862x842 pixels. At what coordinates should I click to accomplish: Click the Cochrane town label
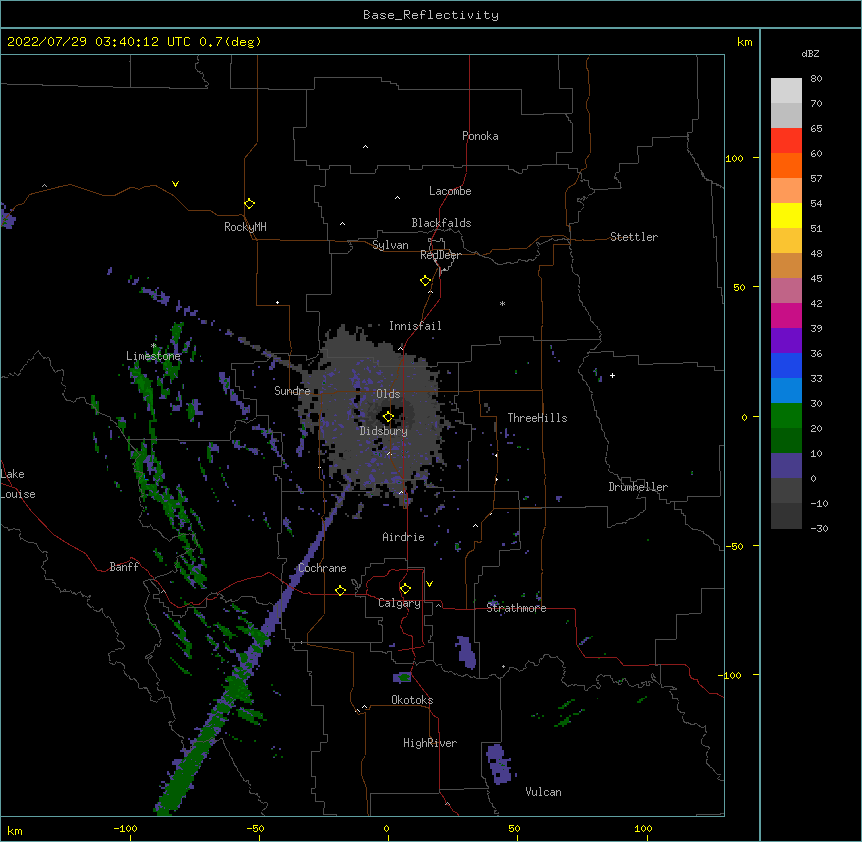[x=322, y=568]
